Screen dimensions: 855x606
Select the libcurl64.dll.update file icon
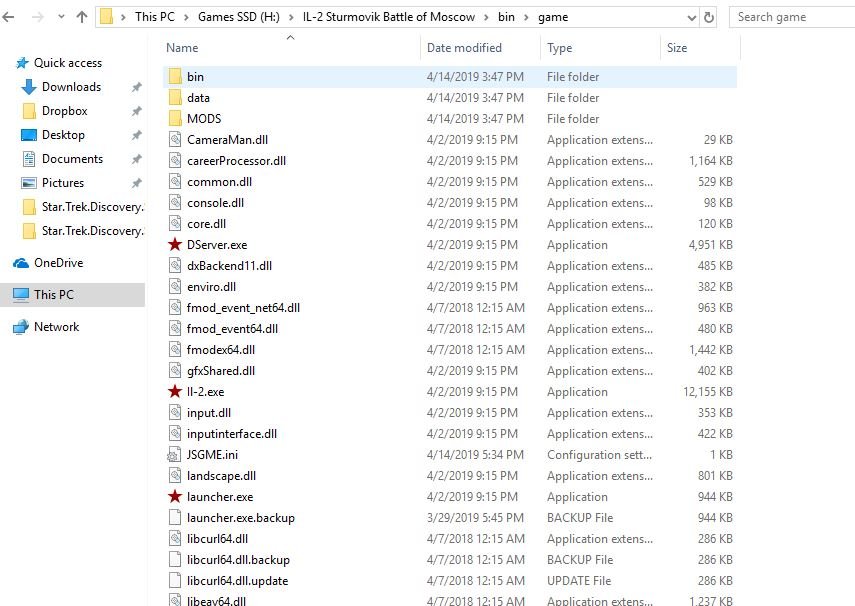click(174, 580)
